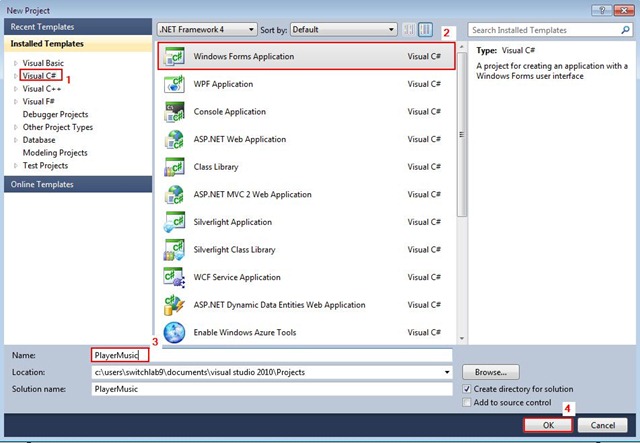Click the template list vertical scrollbar thumb
640x443 pixels.
[x=462, y=135]
